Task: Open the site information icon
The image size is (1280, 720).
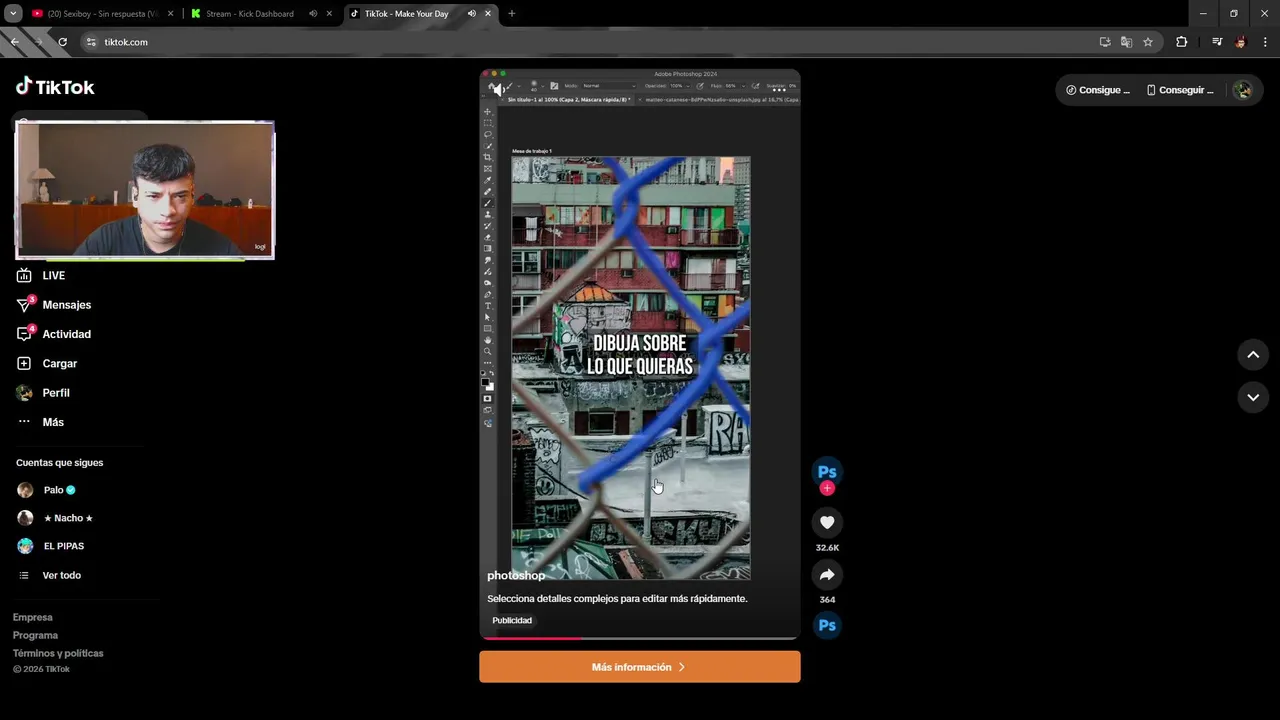Action: pos(91,42)
